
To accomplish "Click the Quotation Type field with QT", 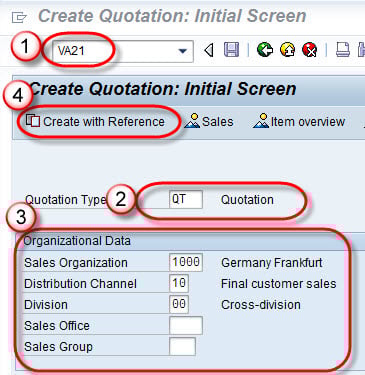I will (x=186, y=200).
